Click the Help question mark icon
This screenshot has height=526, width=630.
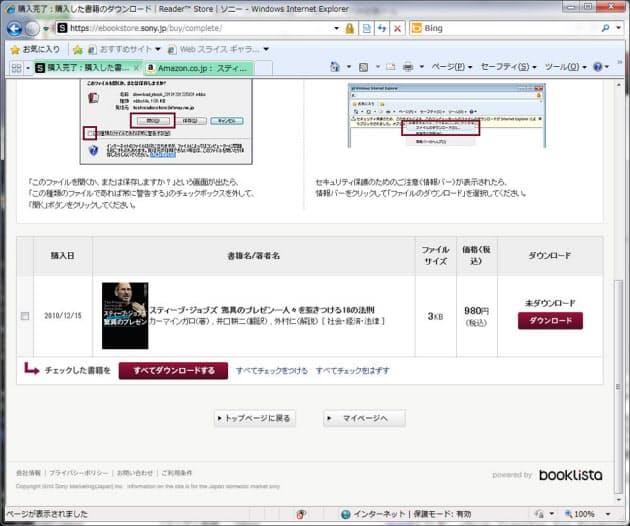(597, 68)
